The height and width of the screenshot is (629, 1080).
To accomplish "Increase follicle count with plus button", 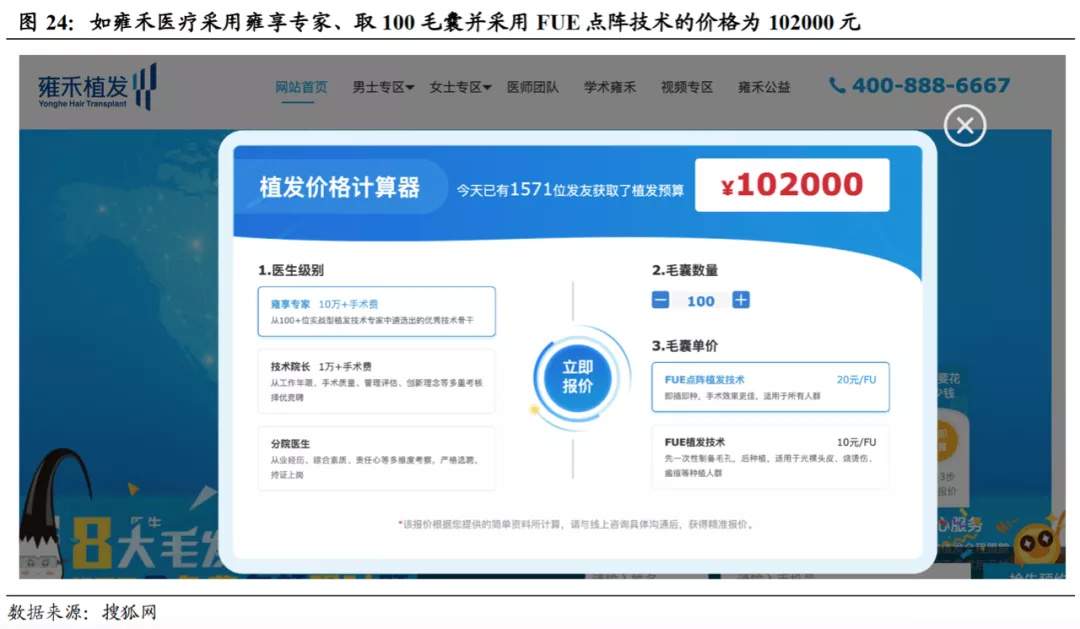I will (x=740, y=300).
